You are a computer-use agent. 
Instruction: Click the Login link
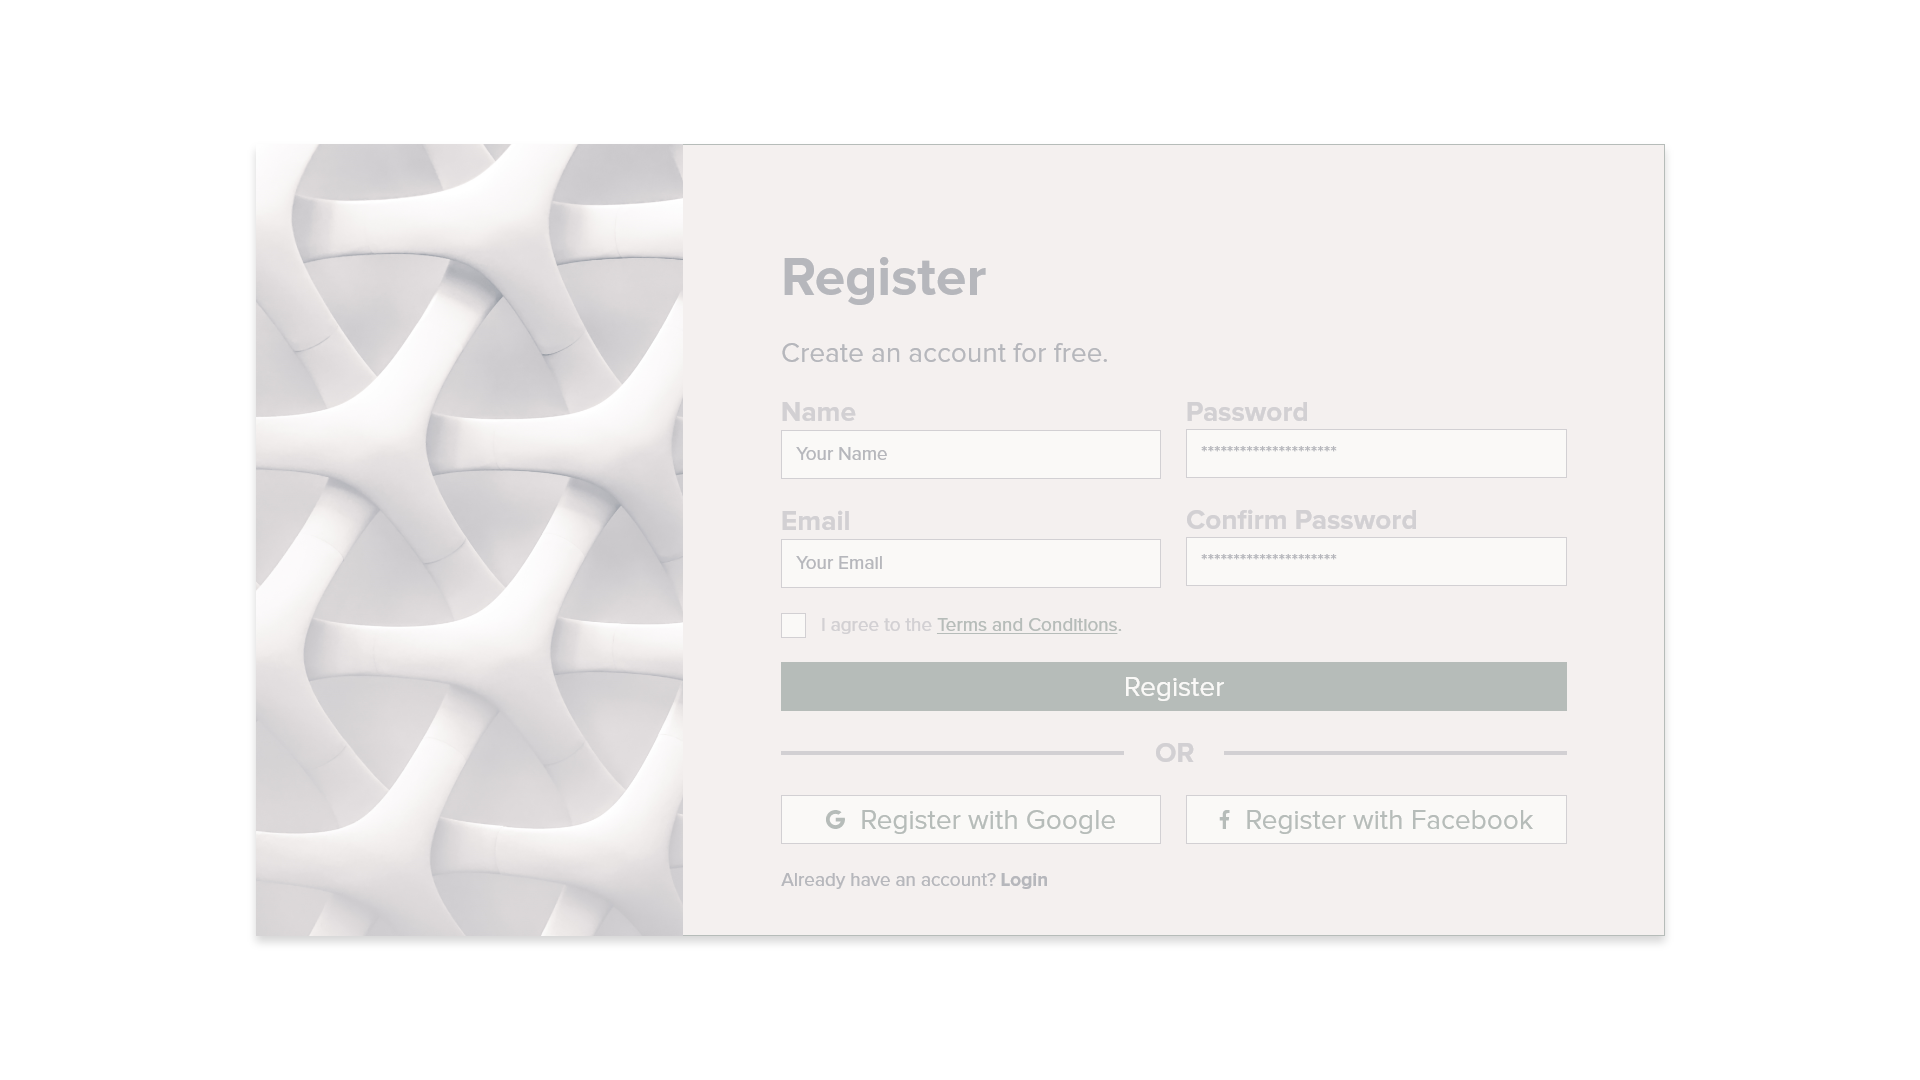coord(1023,880)
